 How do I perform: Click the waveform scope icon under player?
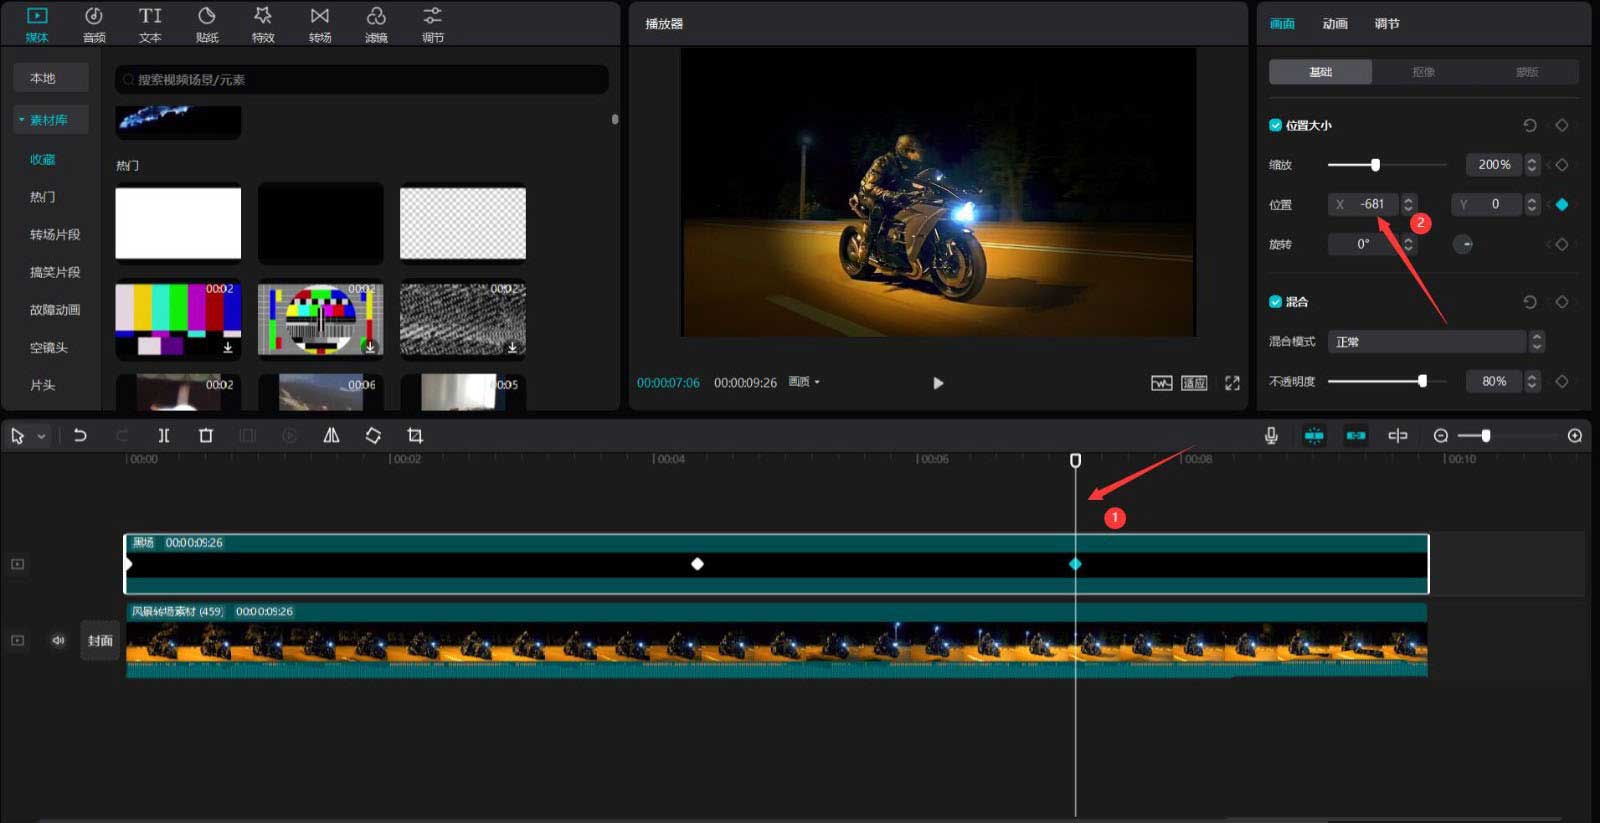coord(1161,383)
